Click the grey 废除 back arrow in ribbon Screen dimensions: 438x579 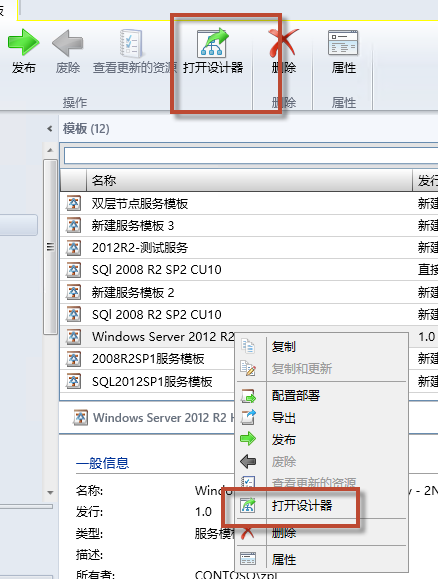coord(68,43)
